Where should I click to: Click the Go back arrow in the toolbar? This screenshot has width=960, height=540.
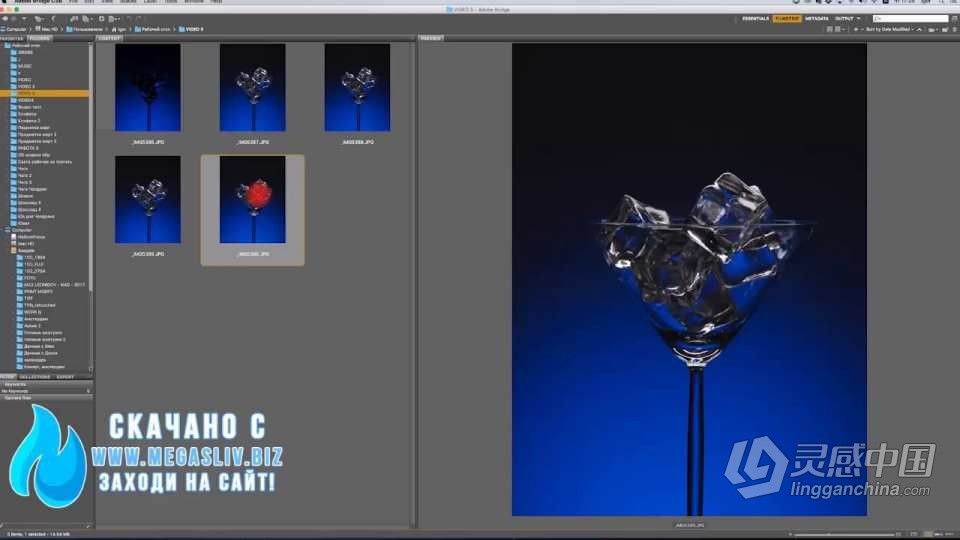coord(5,19)
